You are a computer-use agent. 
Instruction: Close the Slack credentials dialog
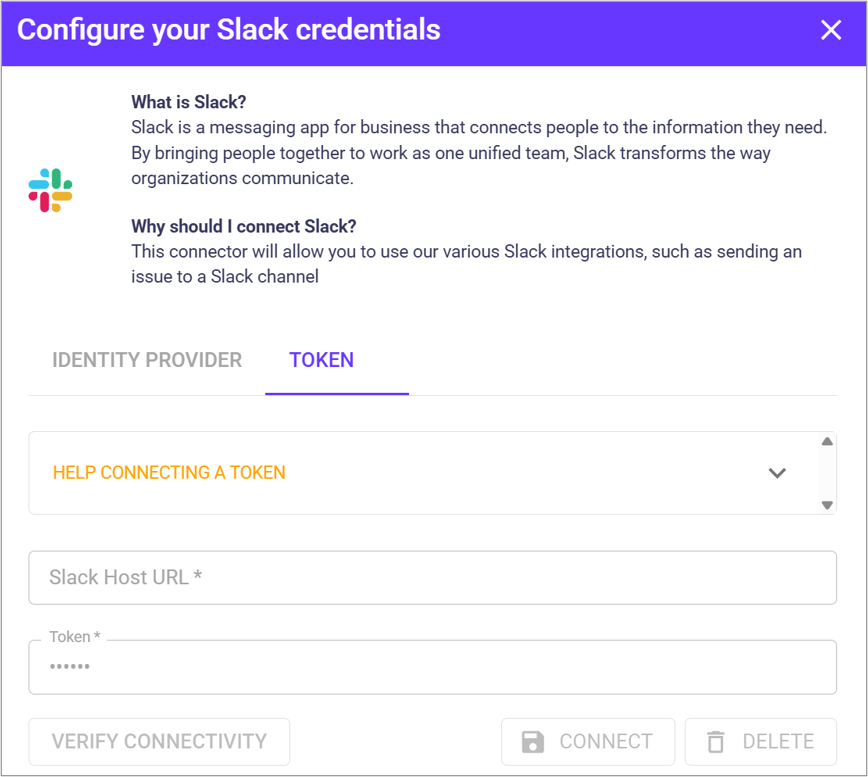click(831, 30)
